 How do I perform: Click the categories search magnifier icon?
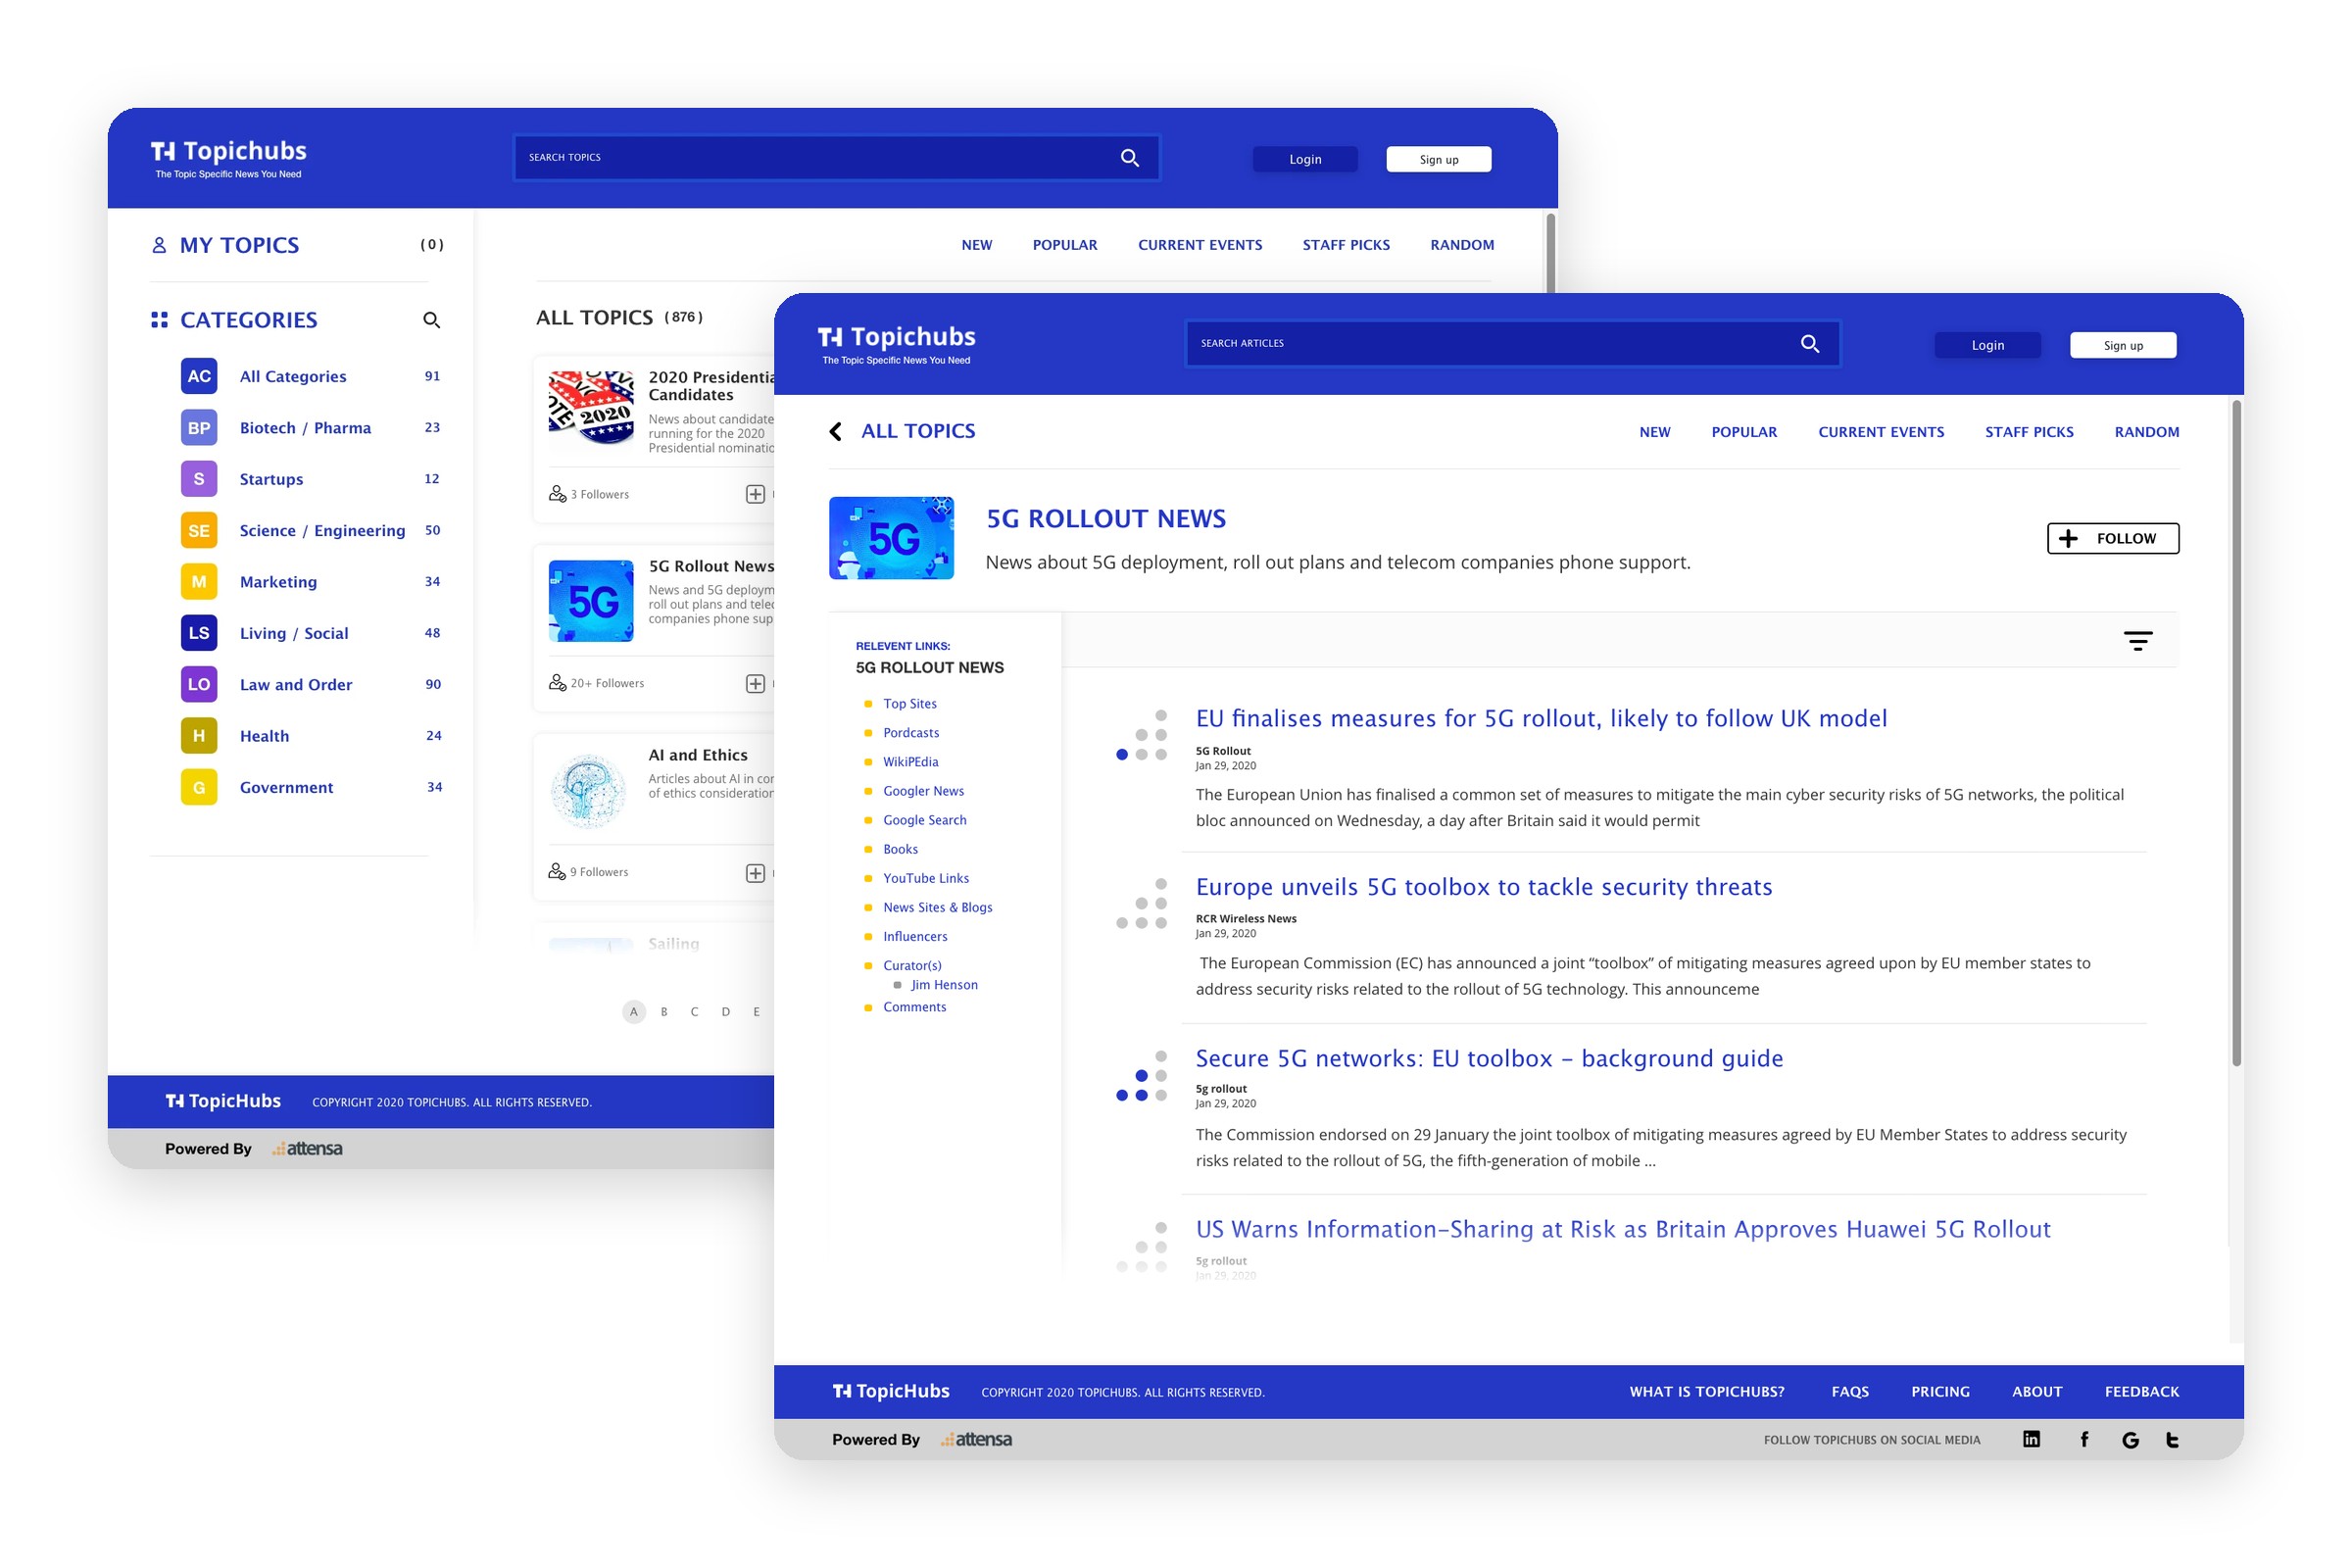point(432,320)
